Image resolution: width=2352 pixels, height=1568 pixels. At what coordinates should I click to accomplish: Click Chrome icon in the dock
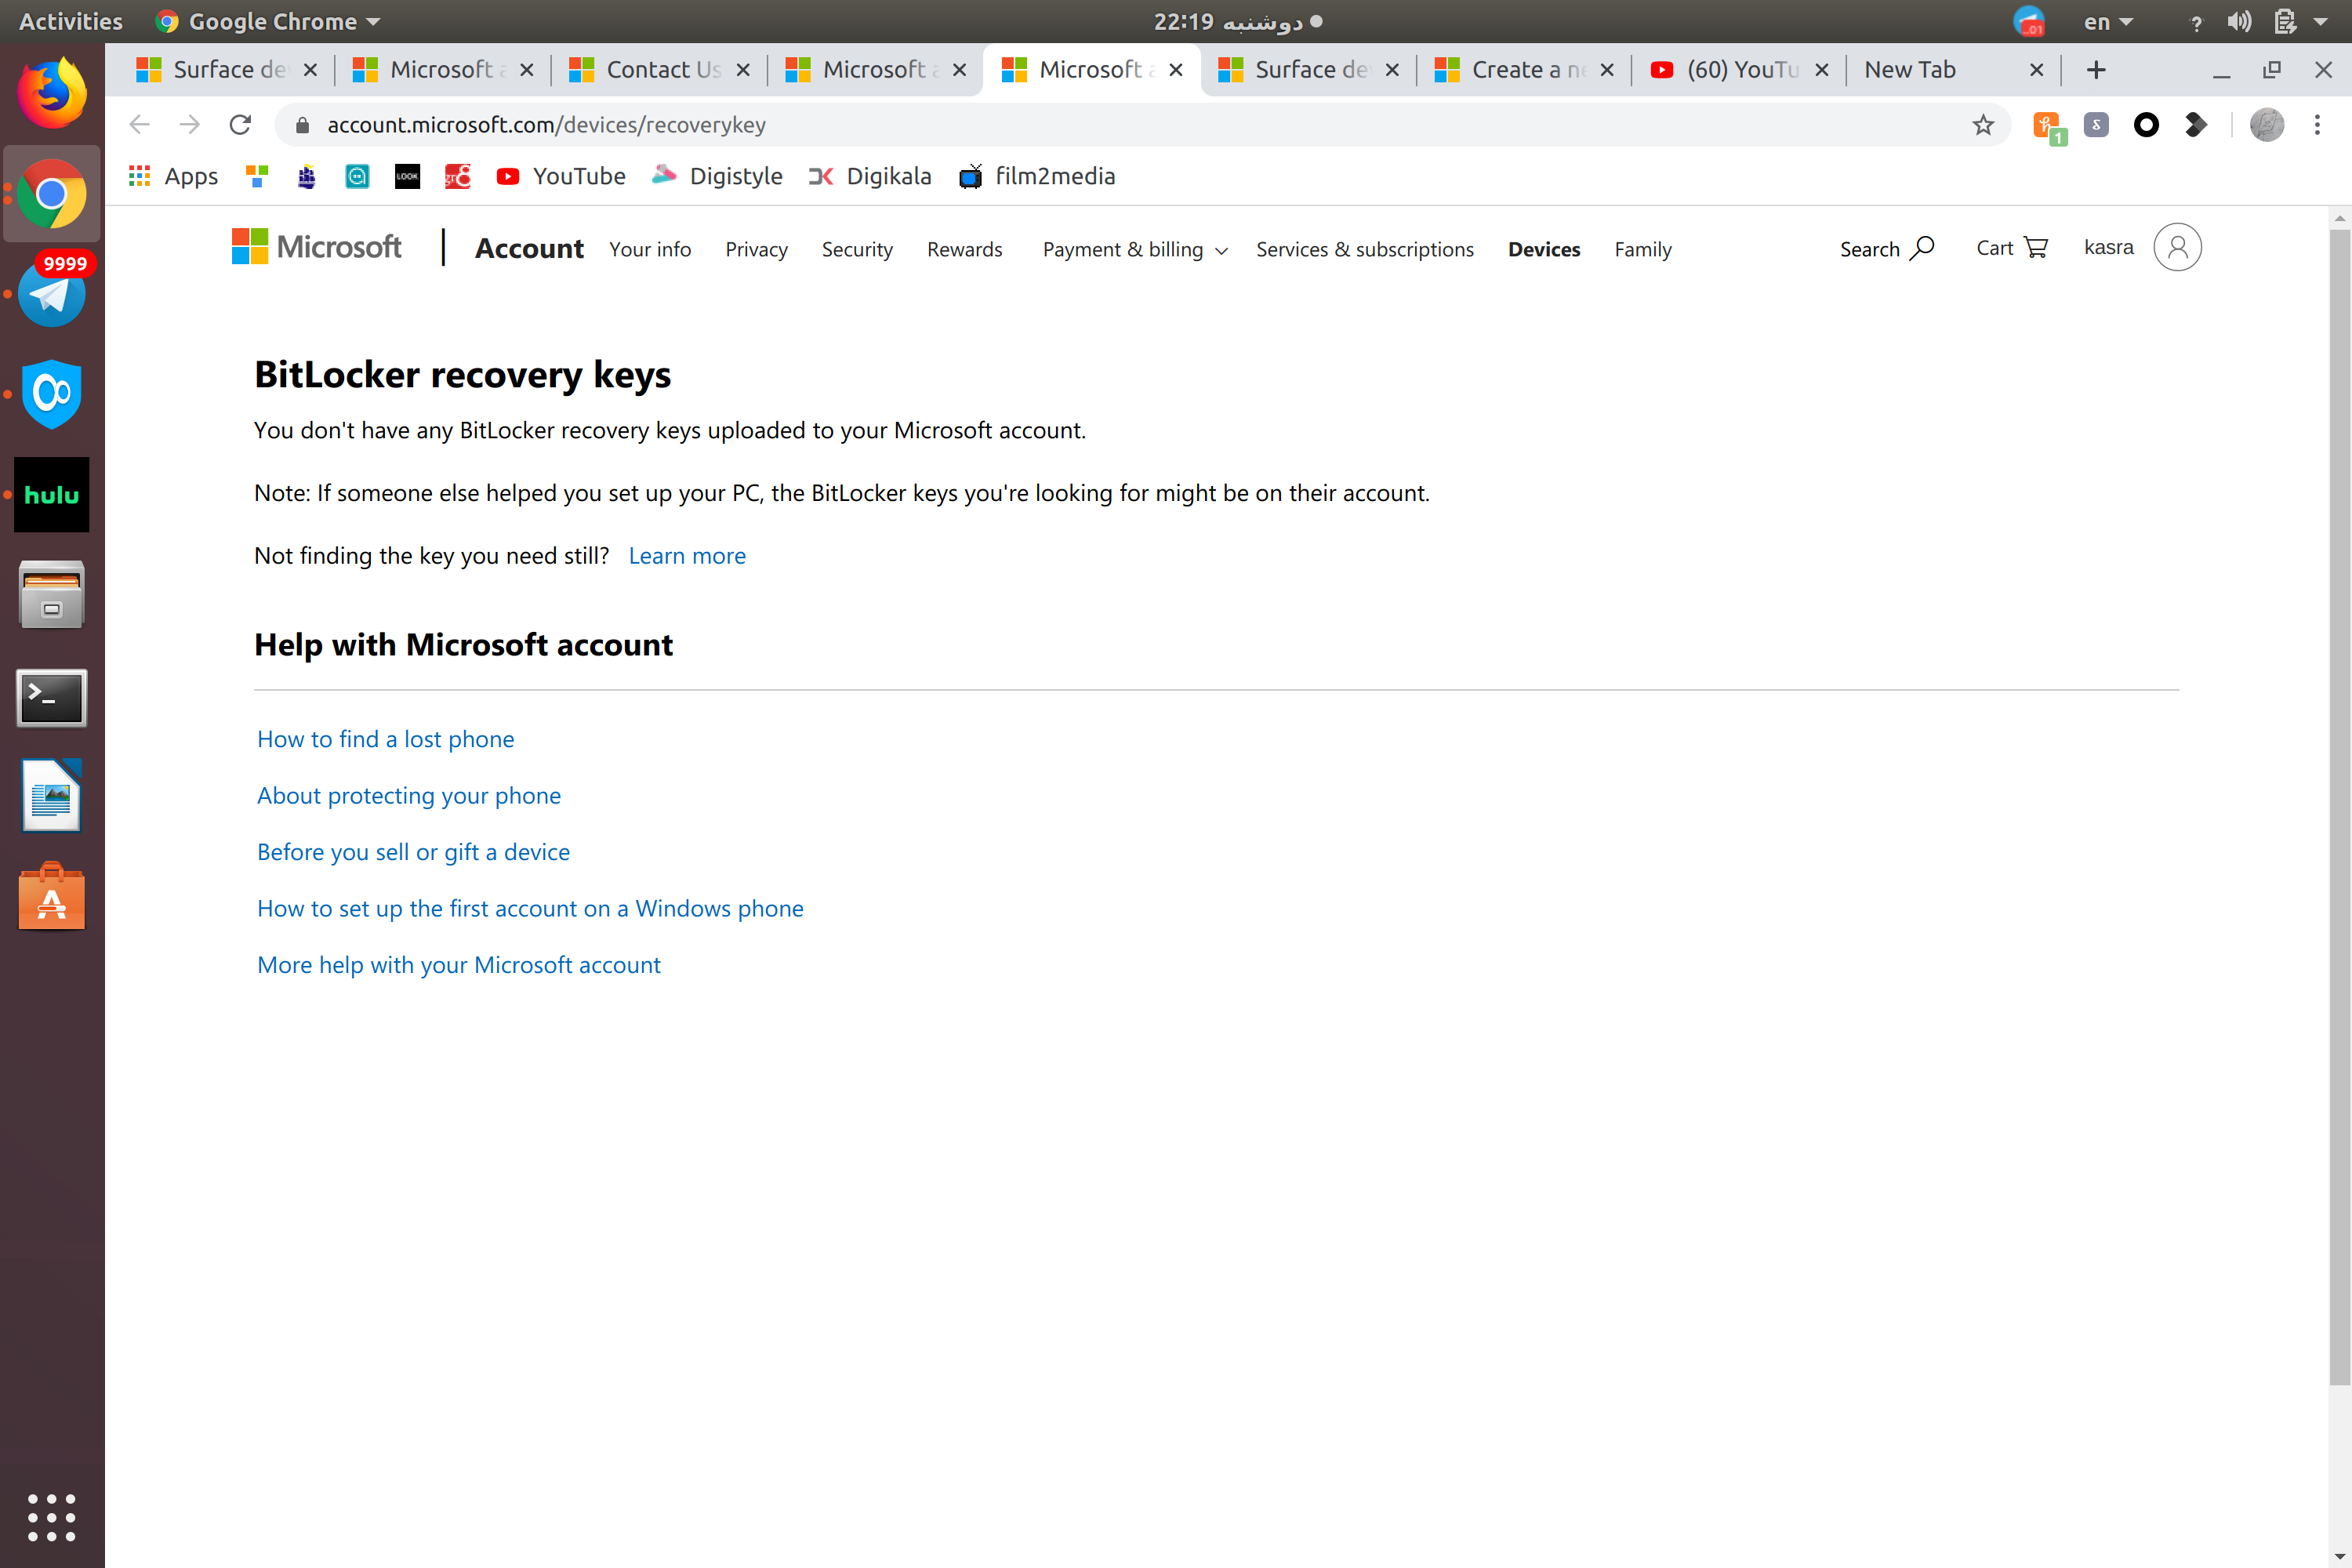pyautogui.click(x=52, y=193)
